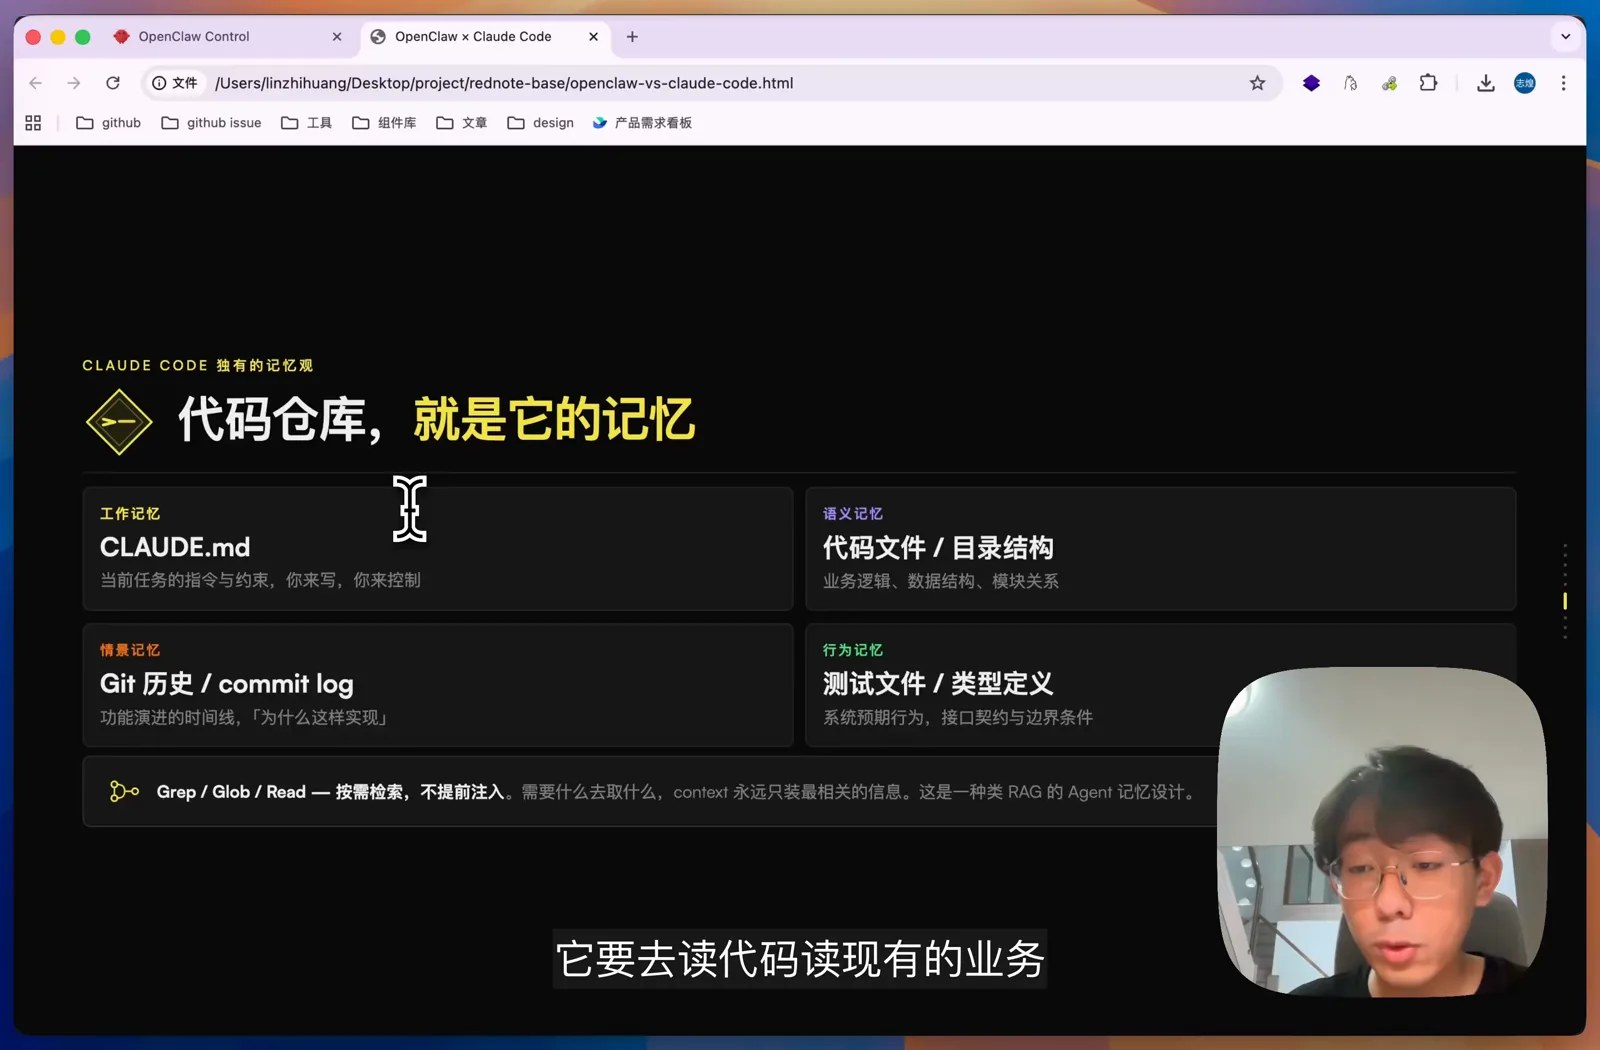Expand the tab search dropdown
The image size is (1600, 1050).
tap(1565, 37)
